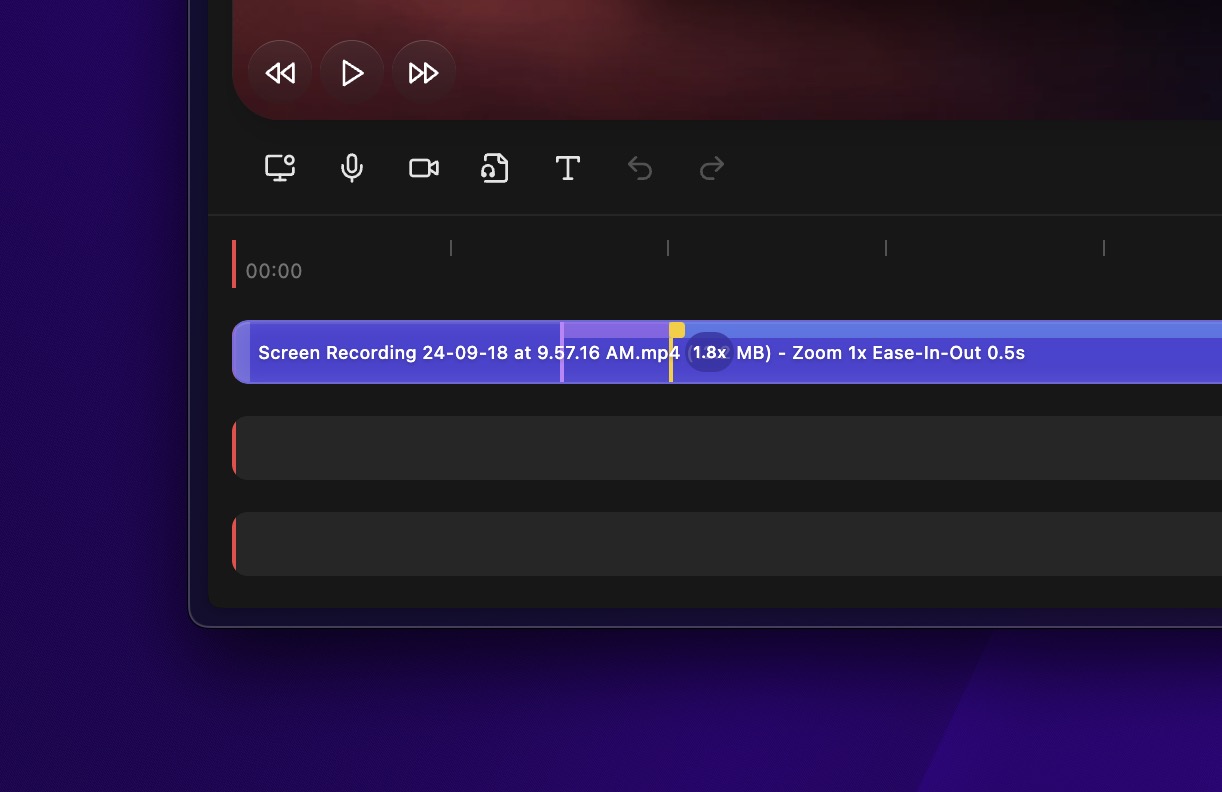Click the rewind button
The height and width of the screenshot is (792, 1222).
(x=280, y=73)
